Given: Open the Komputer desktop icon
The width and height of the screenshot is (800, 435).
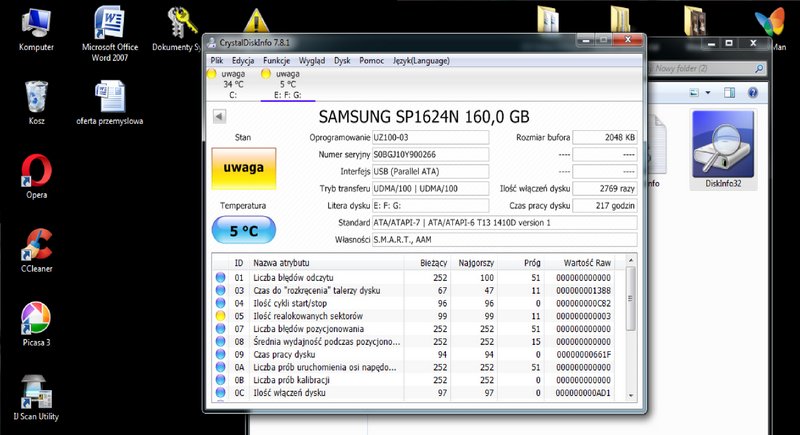Looking at the screenshot, I should point(36,29).
